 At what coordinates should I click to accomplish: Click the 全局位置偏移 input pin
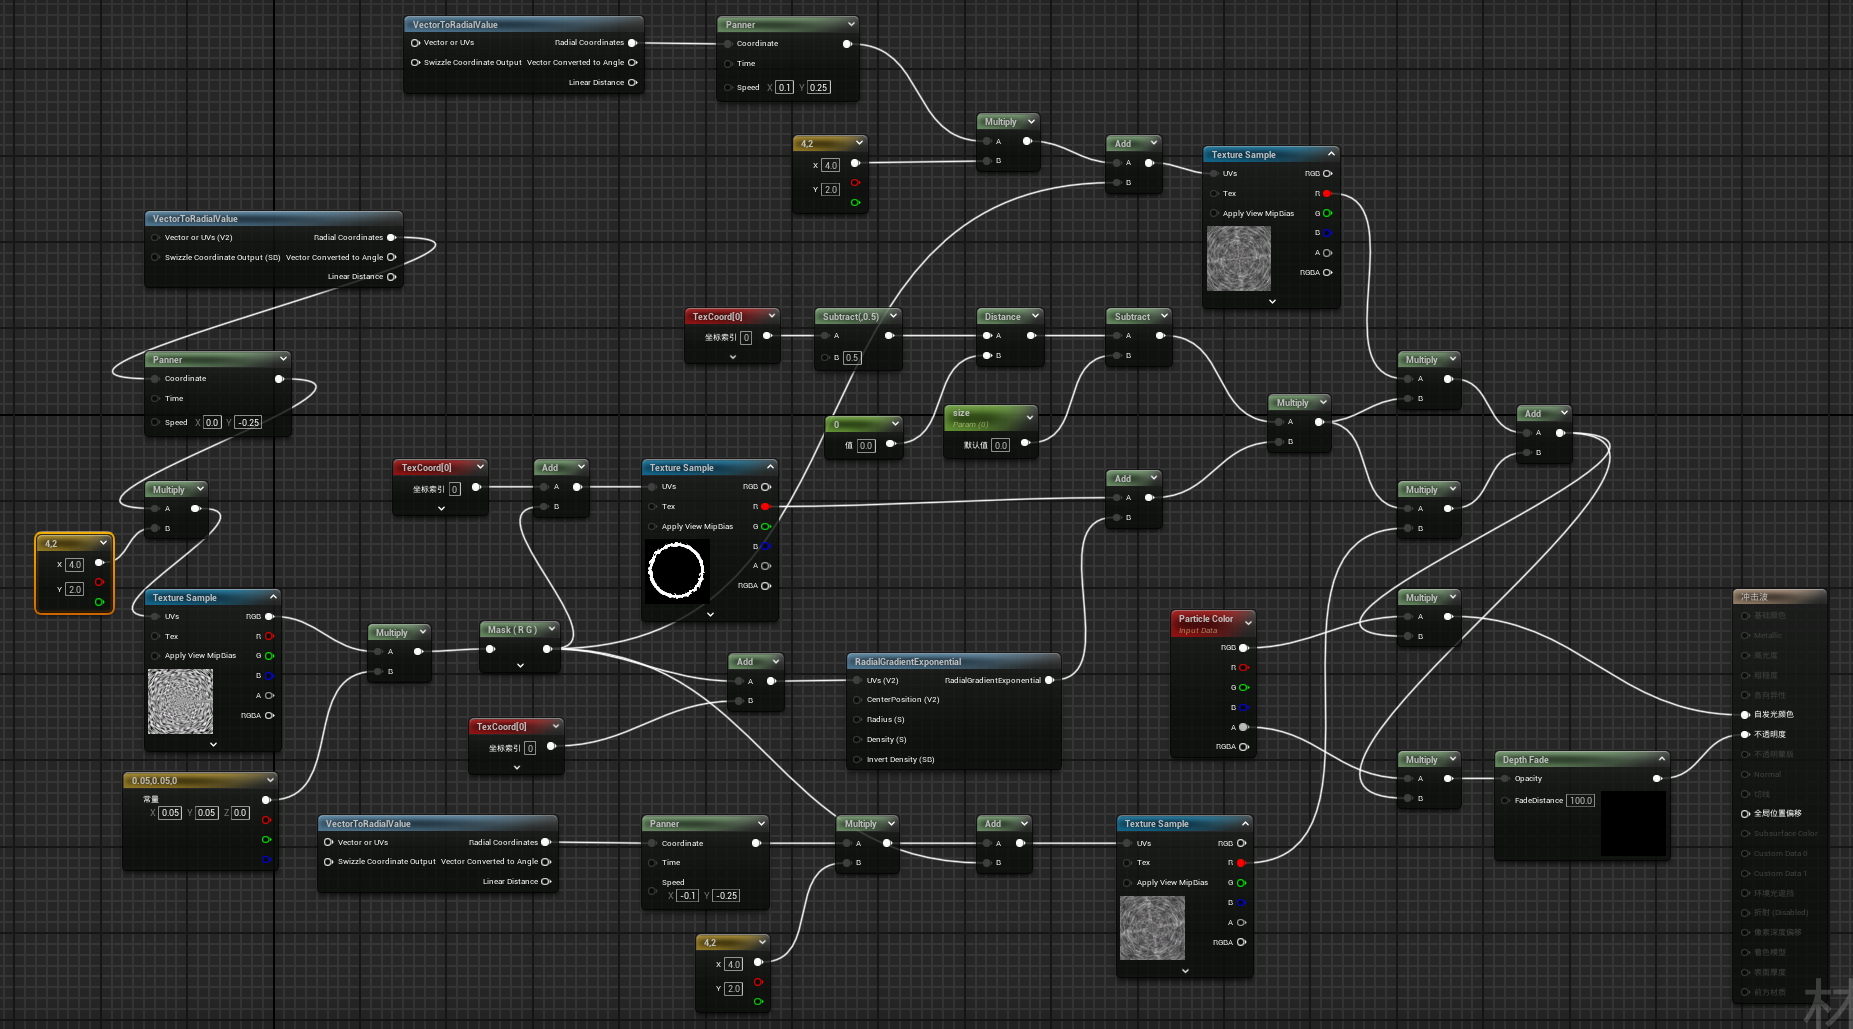click(x=1745, y=813)
